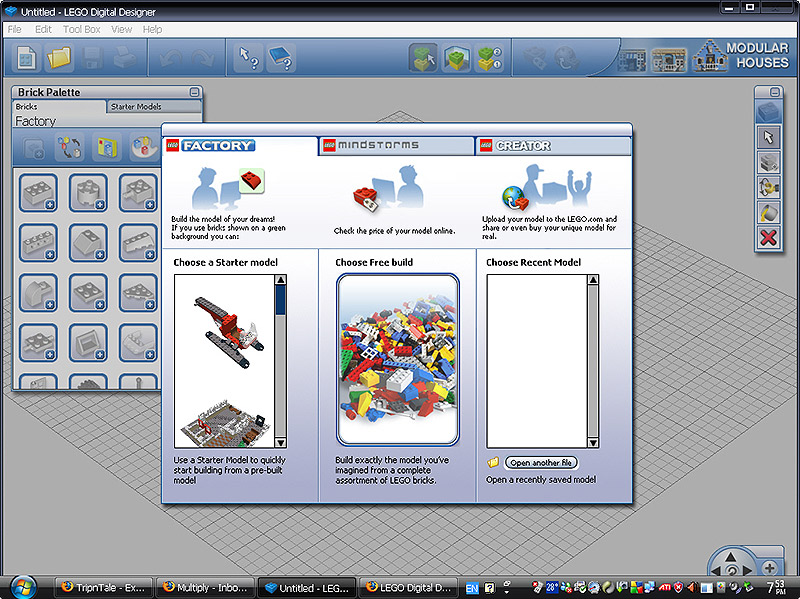Open the help book icon
The height and width of the screenshot is (599, 800).
[281, 58]
